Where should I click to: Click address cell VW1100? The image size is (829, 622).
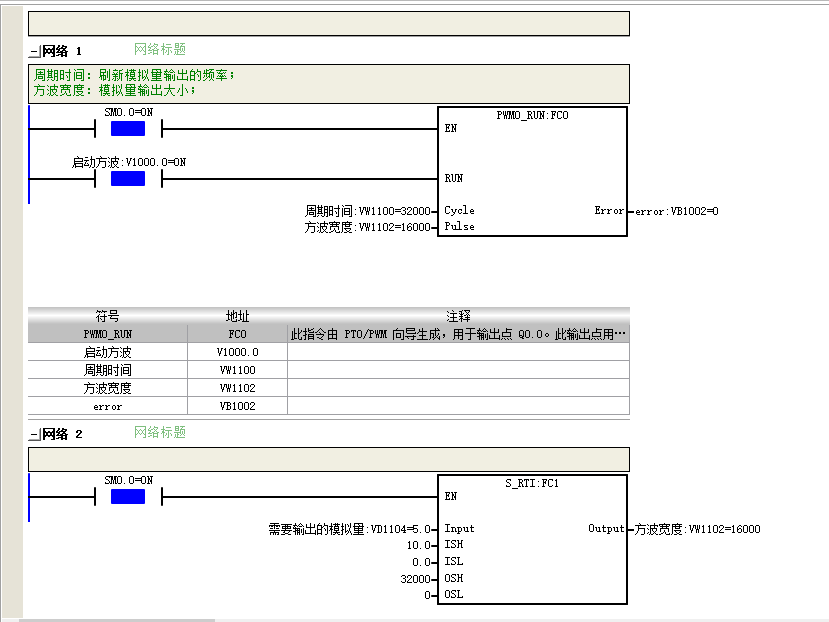237,370
